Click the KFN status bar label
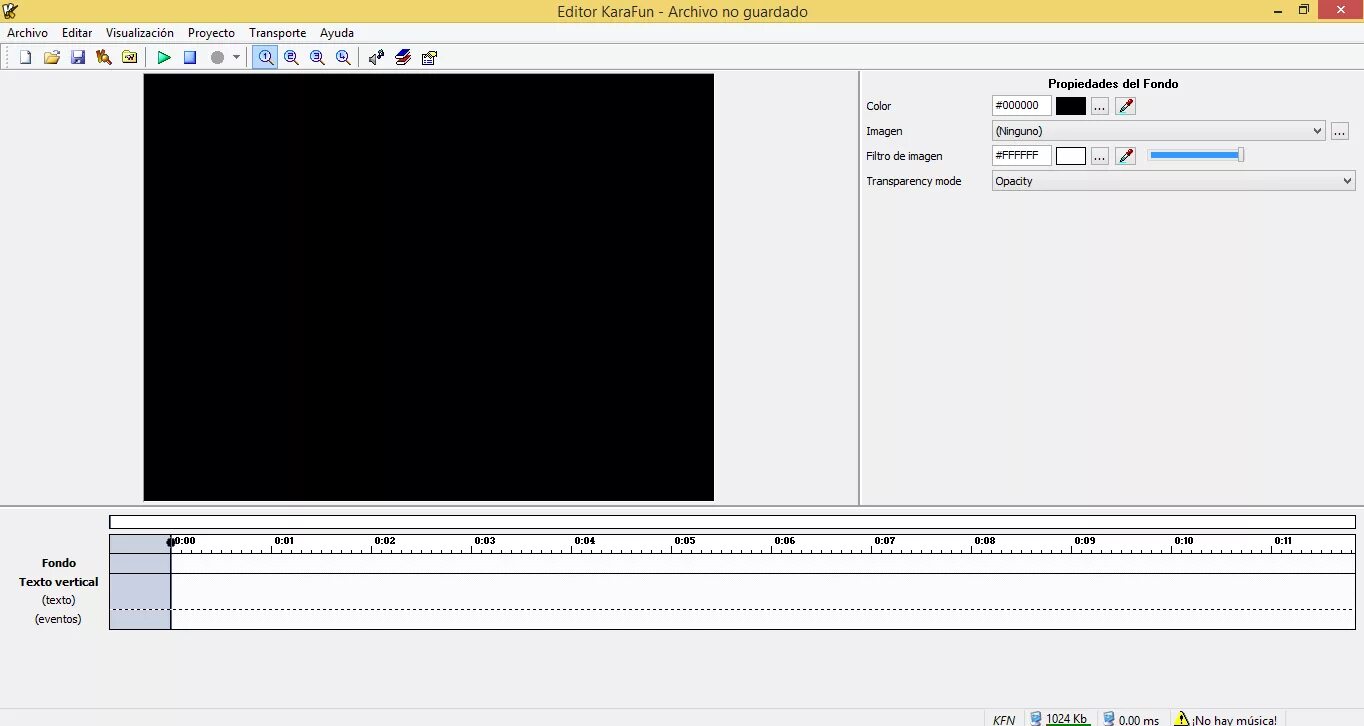Image resolution: width=1364 pixels, height=726 pixels. pos(1004,720)
